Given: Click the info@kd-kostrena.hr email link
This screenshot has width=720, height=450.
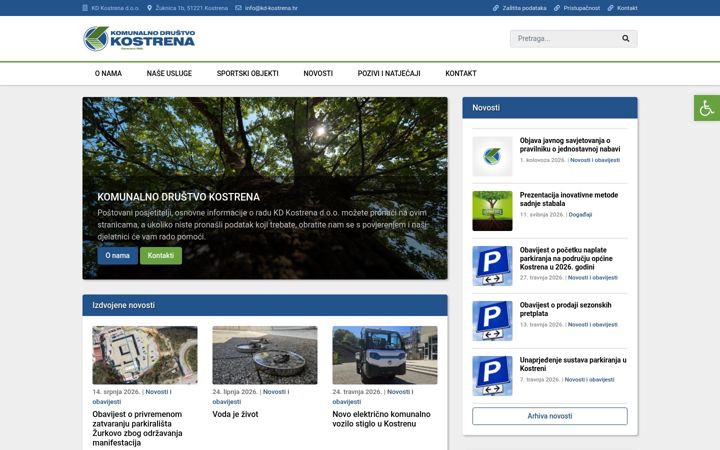Looking at the screenshot, I should (x=271, y=8).
